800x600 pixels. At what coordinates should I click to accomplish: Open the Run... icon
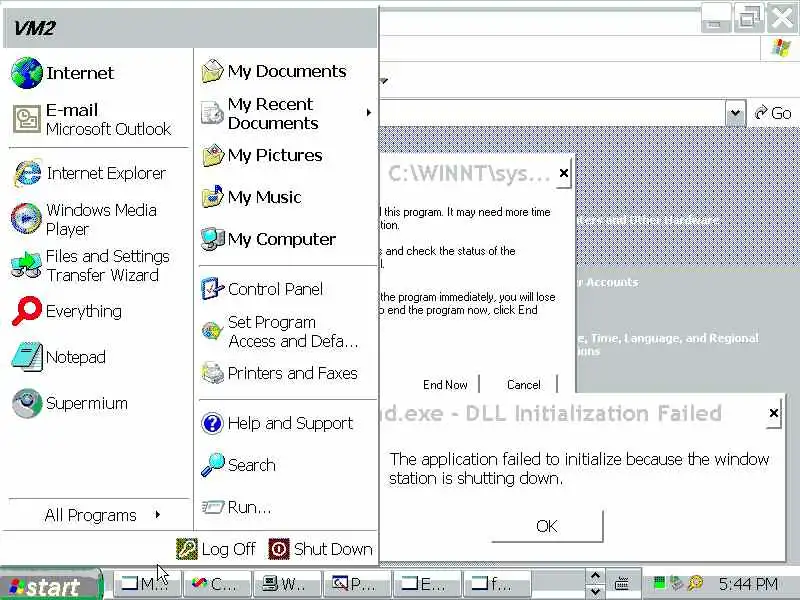[x=212, y=507]
